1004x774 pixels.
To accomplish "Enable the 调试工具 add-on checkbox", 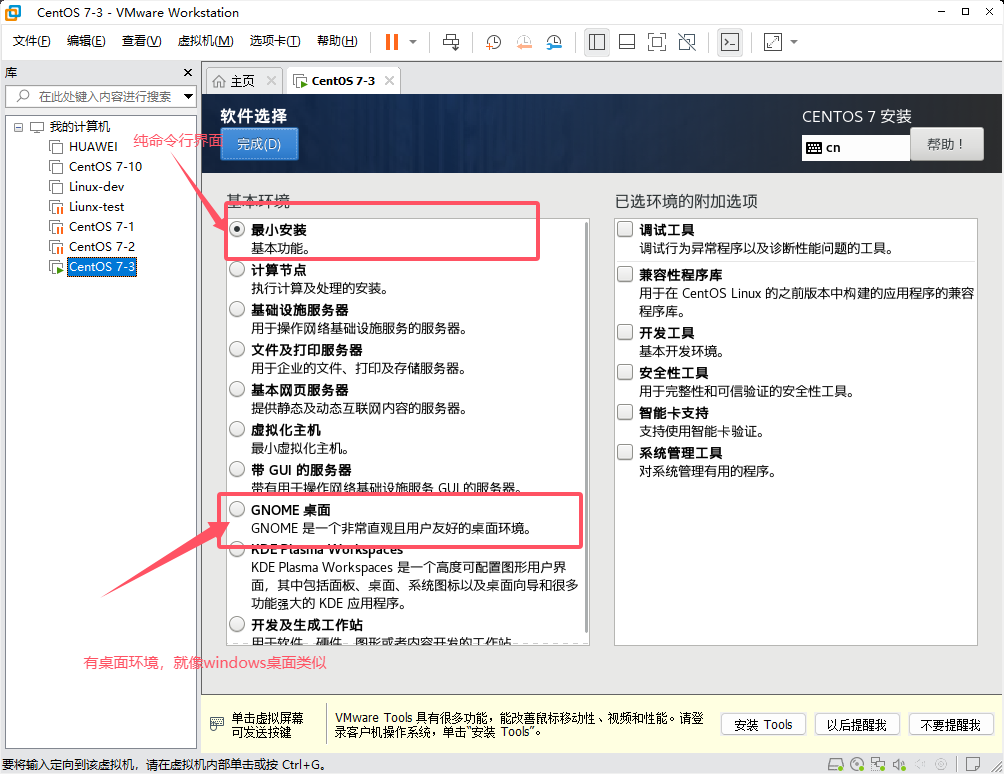I will point(625,229).
